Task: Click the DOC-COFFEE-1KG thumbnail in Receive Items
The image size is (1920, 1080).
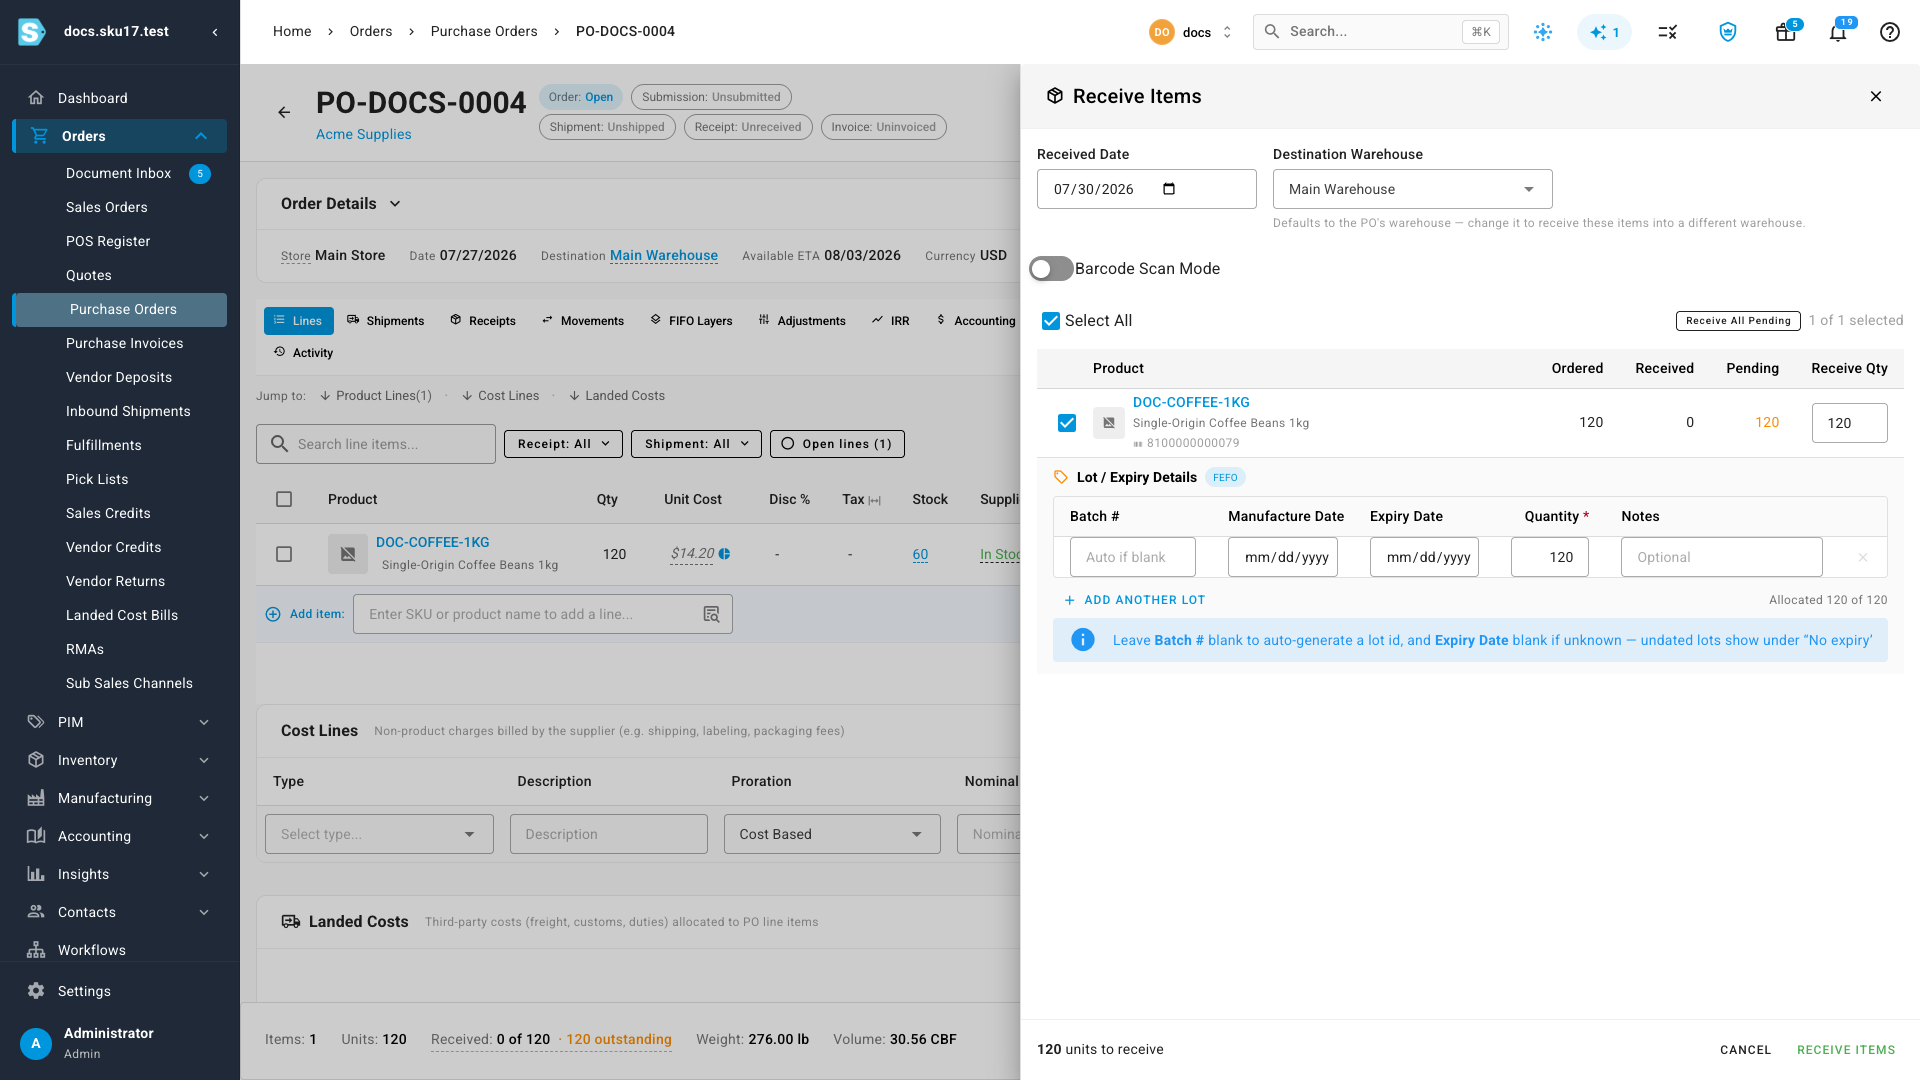Action: point(1108,422)
